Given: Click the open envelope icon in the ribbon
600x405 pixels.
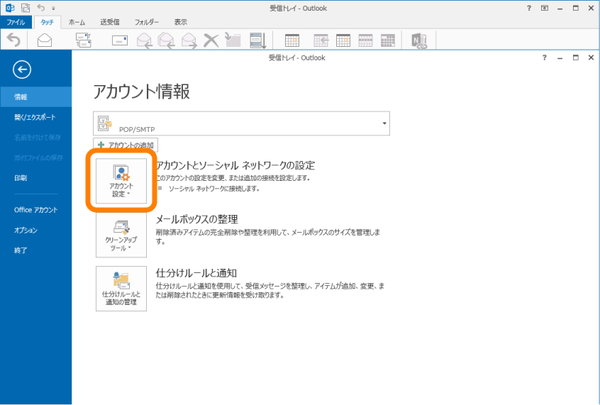Looking at the screenshot, I should pyautogui.click(x=44, y=40).
